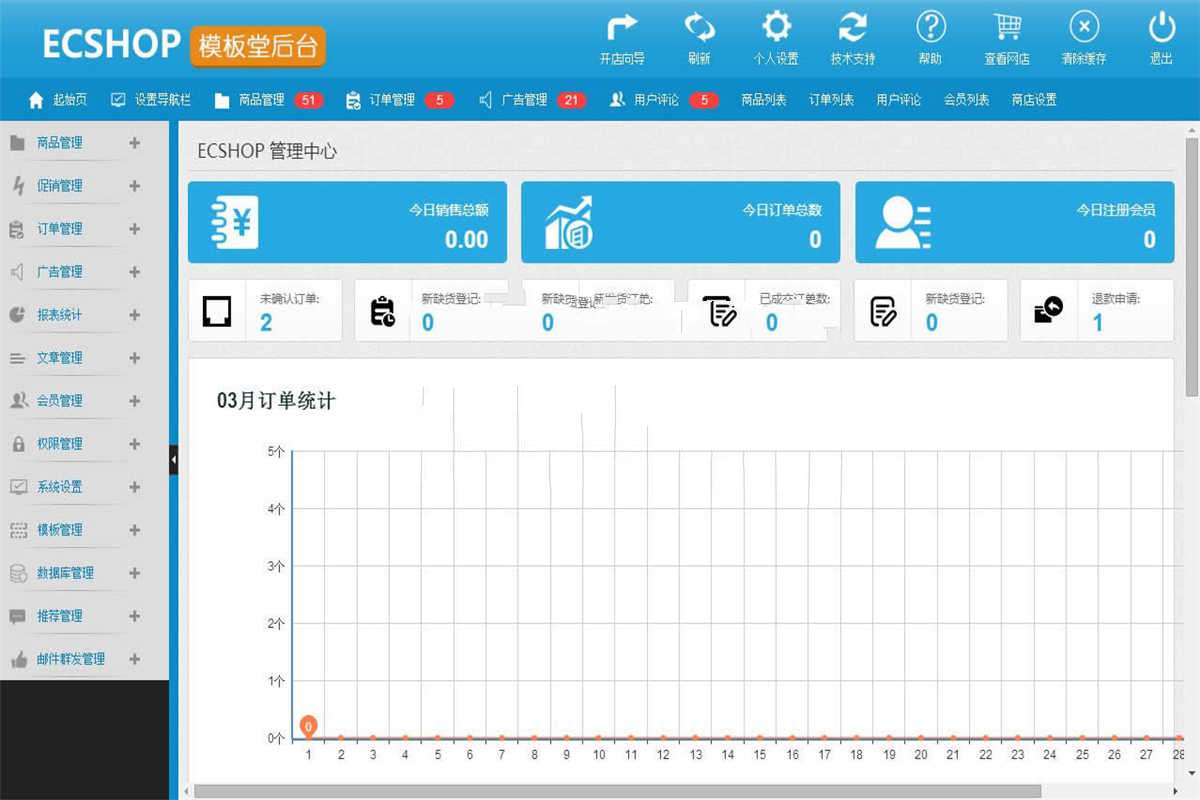Image resolution: width=1200 pixels, height=800 pixels.
Task: Click the vertical scrollbar thumb
Action: pyautogui.click(x=1191, y=268)
